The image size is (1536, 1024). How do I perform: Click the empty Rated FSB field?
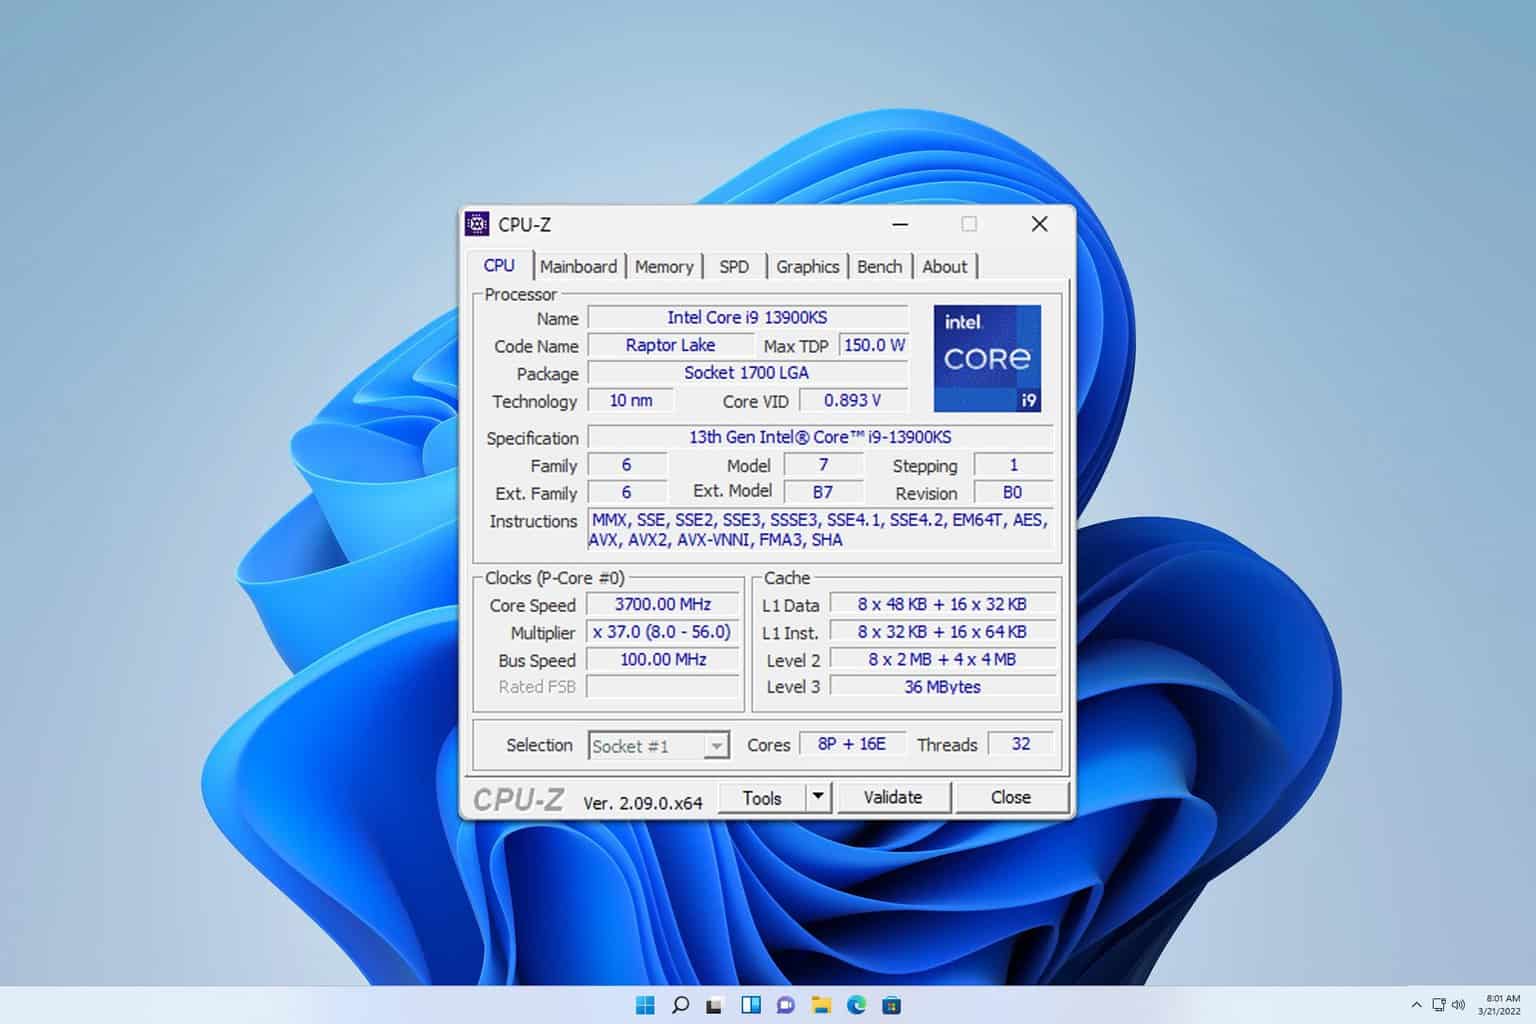(662, 686)
